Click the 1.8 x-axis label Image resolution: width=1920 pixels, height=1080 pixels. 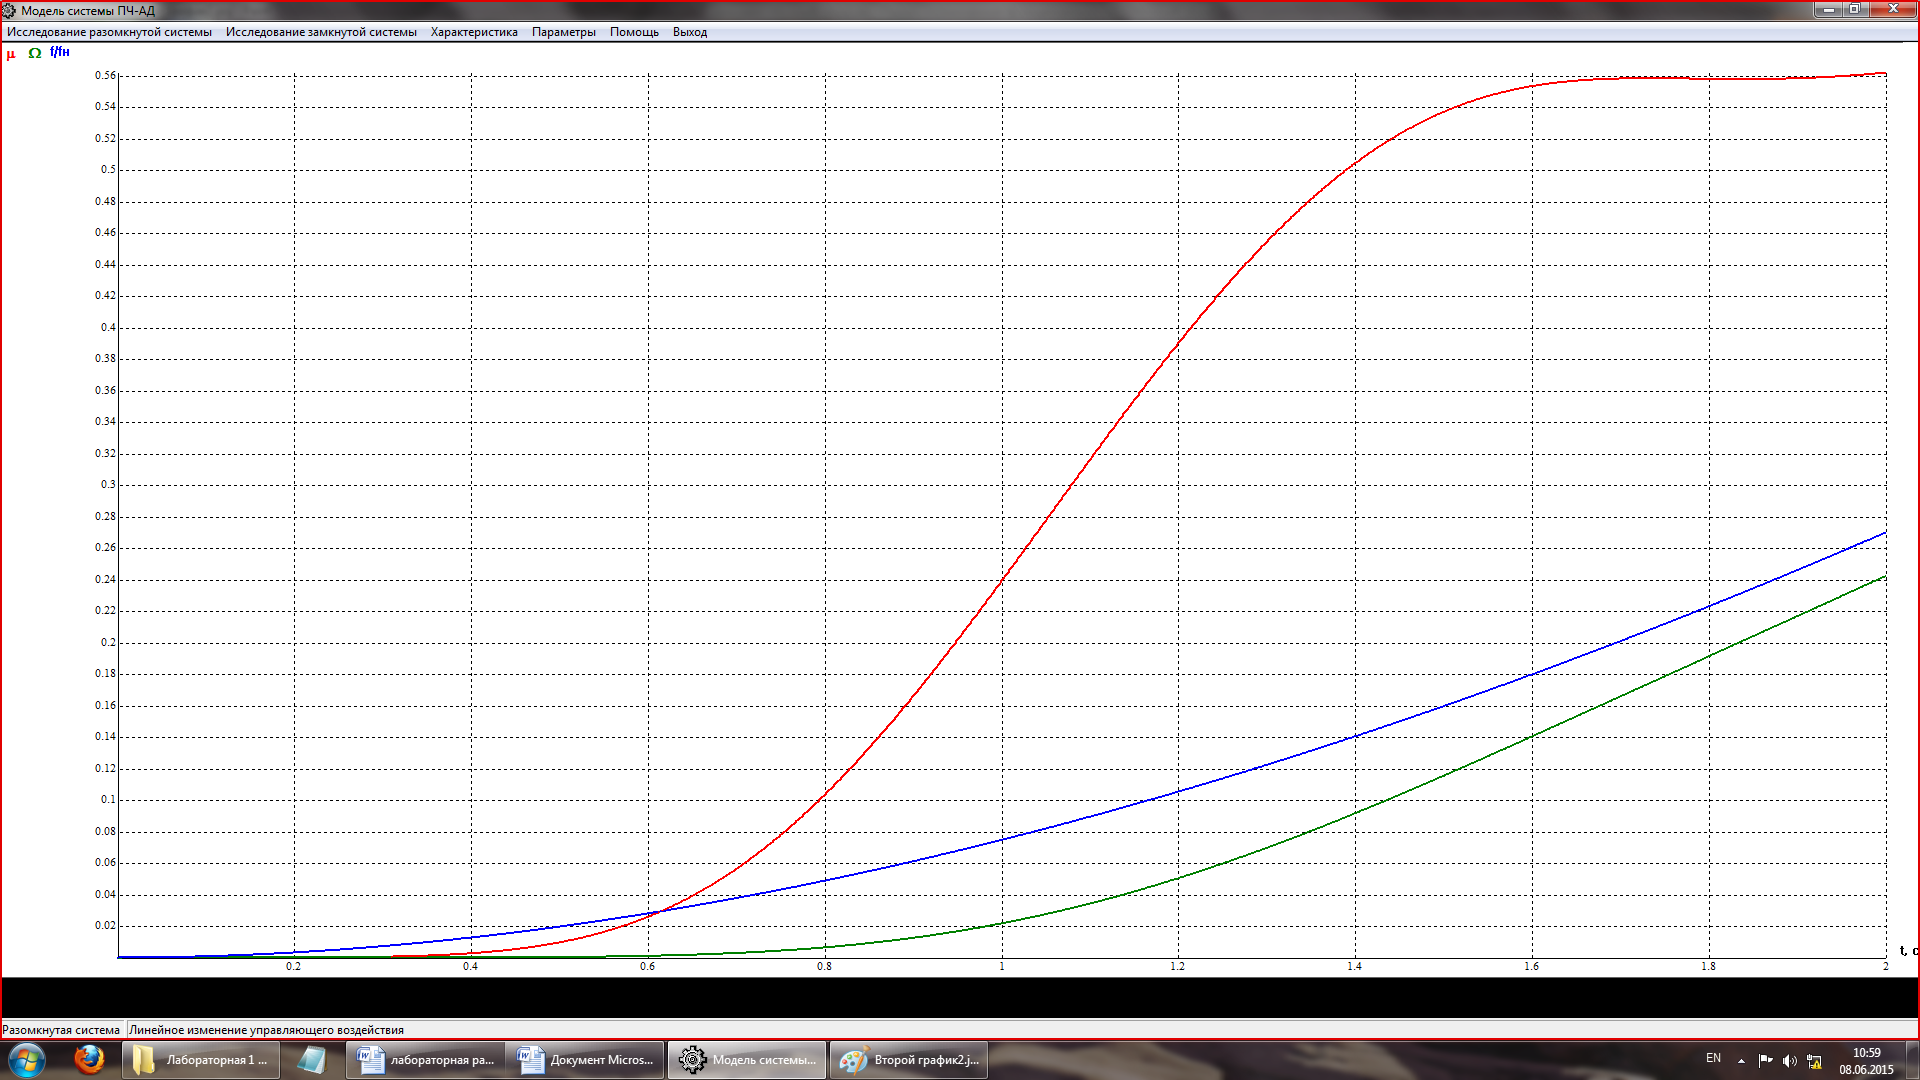click(1708, 967)
